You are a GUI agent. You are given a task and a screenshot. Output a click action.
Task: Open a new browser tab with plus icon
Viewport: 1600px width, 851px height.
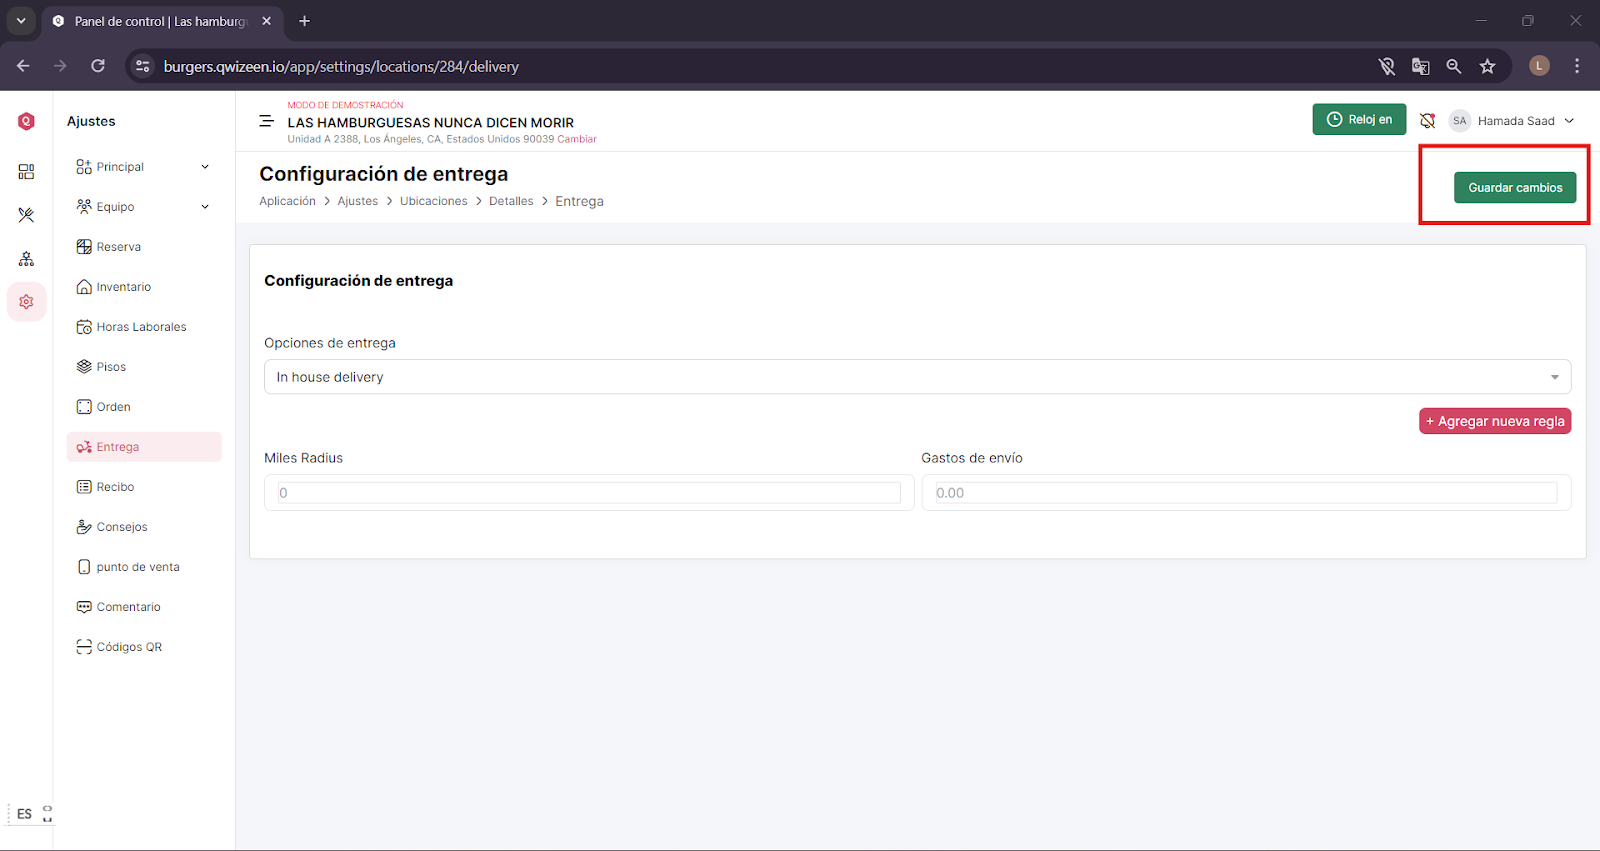pyautogui.click(x=305, y=21)
